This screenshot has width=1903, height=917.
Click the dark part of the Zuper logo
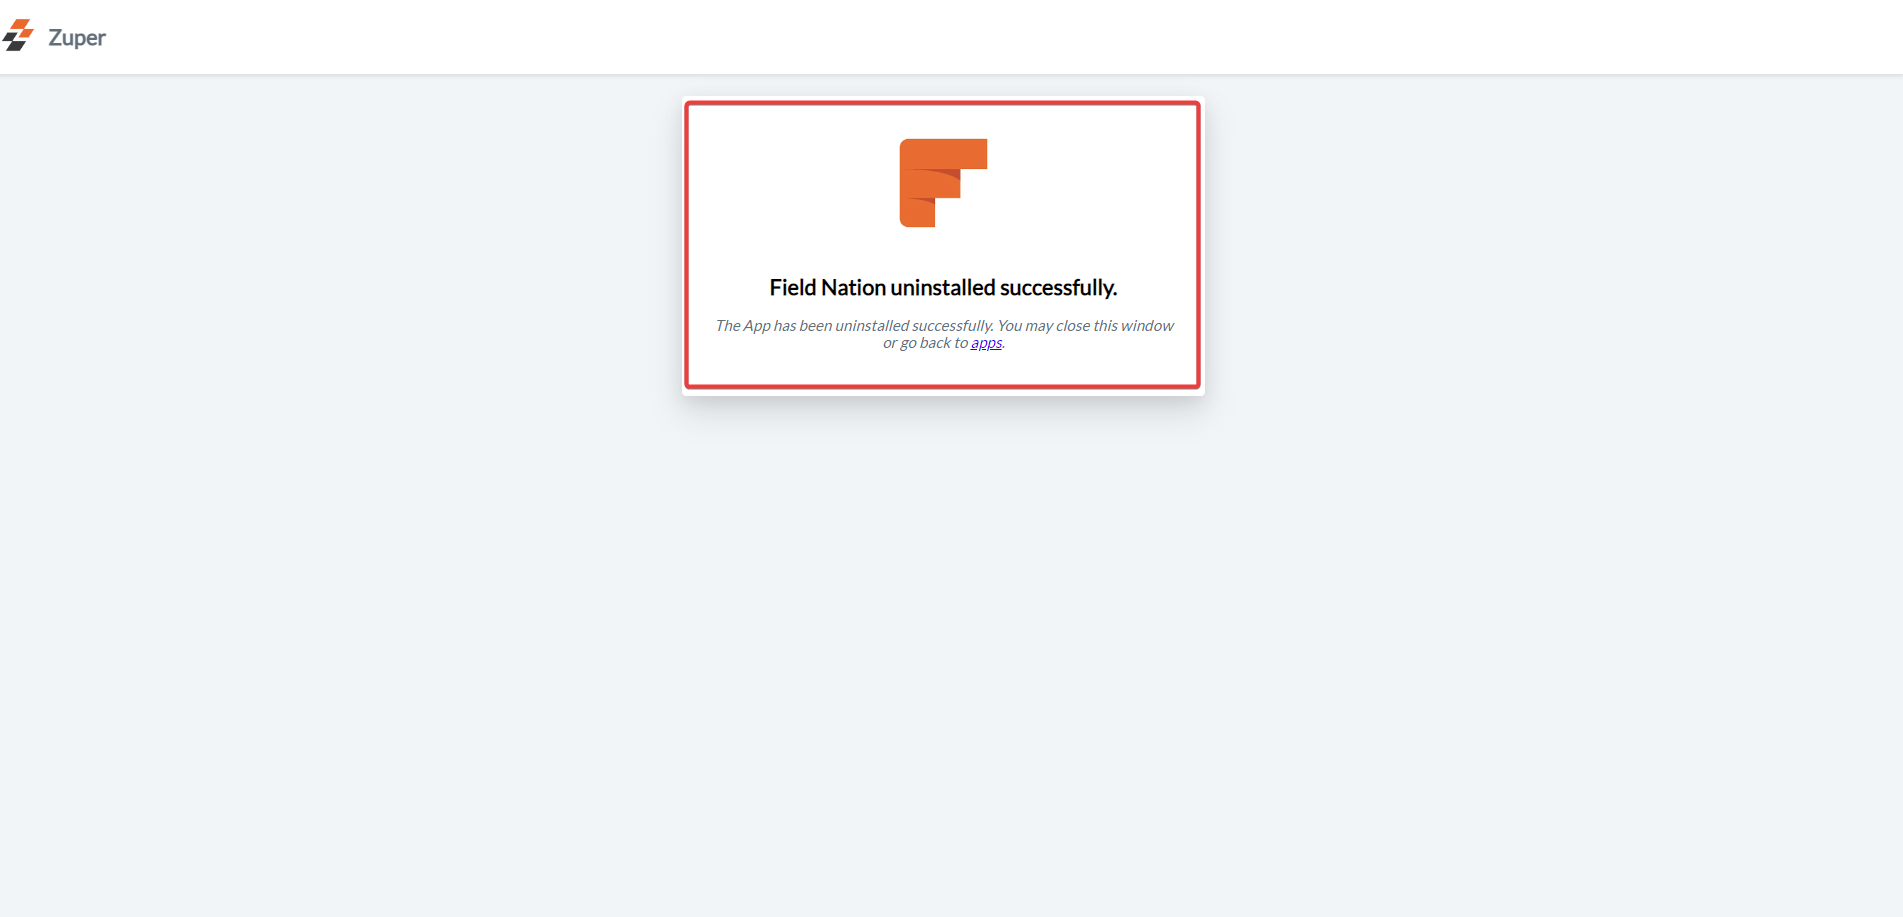point(13,43)
